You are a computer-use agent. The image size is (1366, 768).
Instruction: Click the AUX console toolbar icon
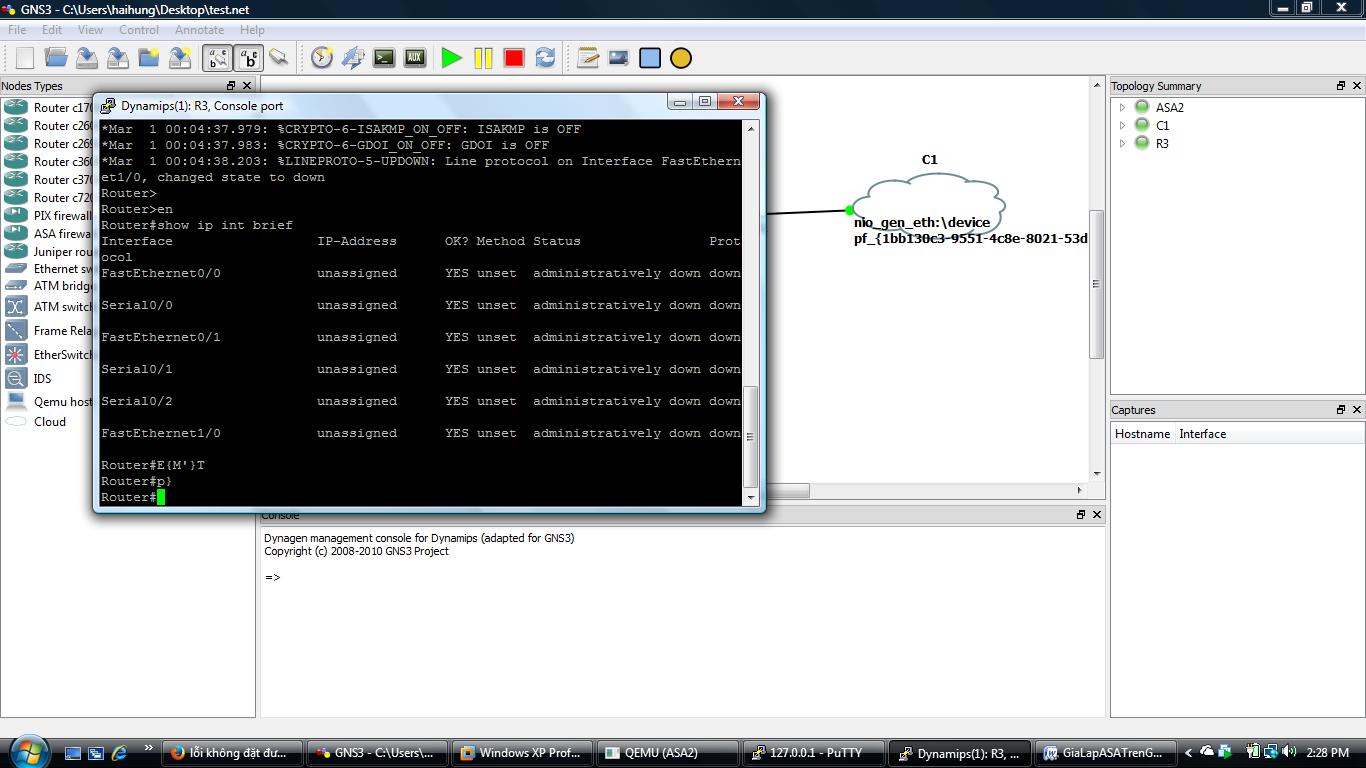click(415, 58)
